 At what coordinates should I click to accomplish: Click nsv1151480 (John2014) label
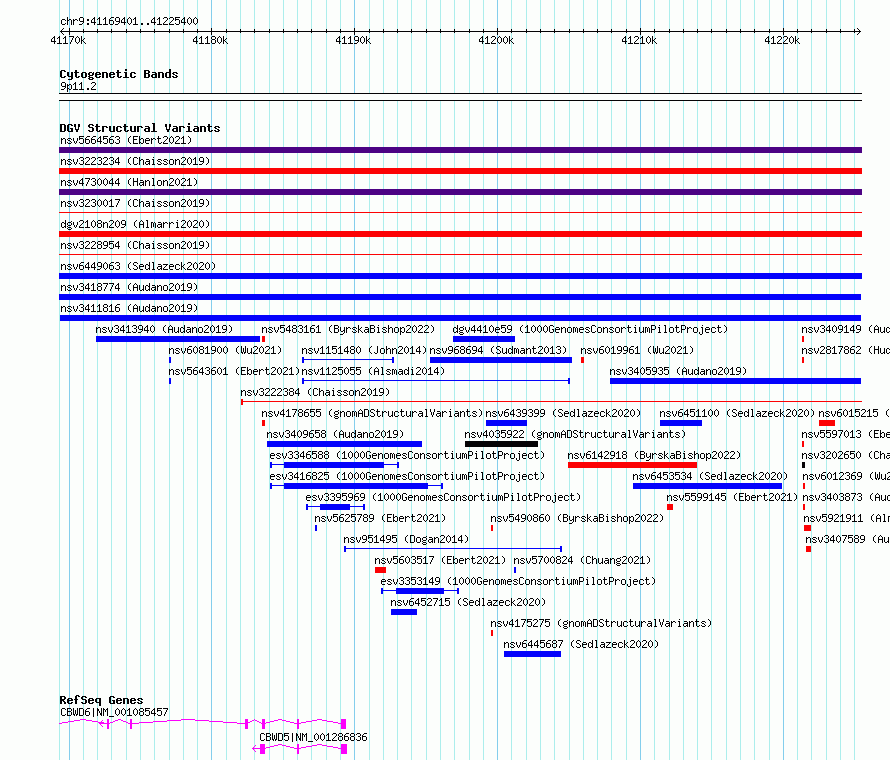click(364, 350)
